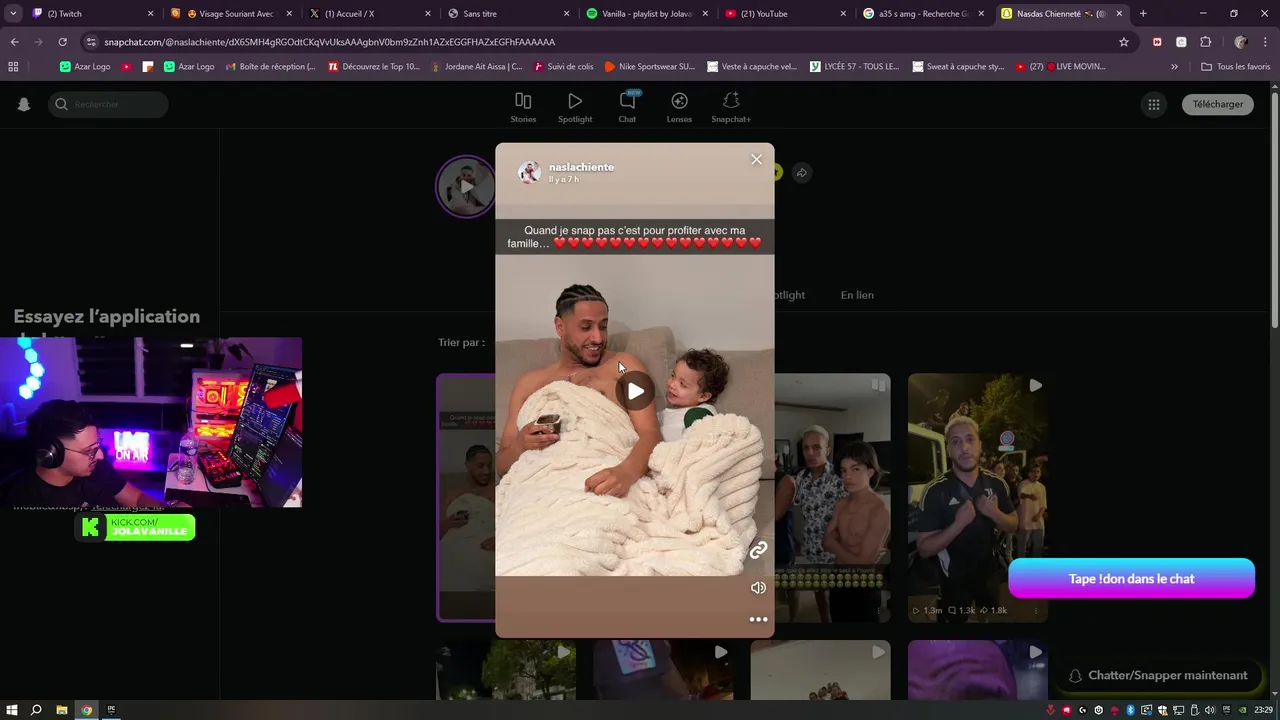Open the Snapchat+ section

(x=731, y=108)
